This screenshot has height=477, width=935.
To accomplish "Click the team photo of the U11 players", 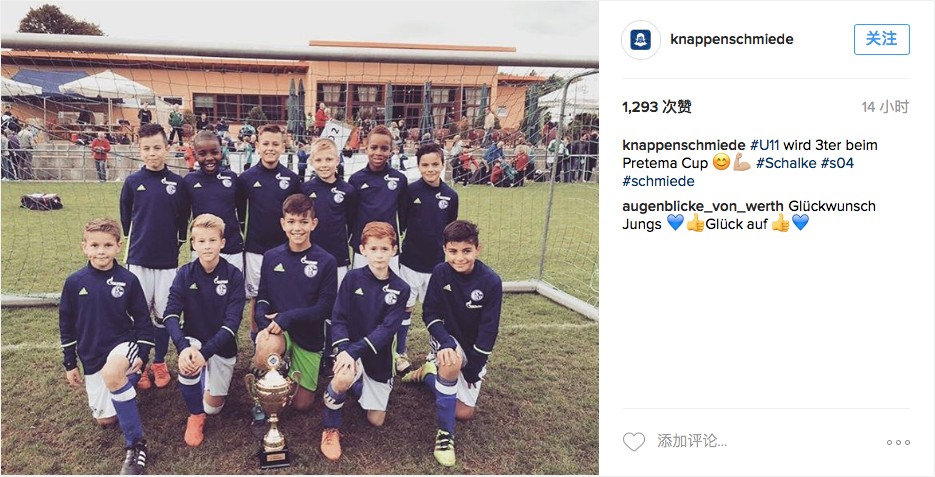I will [x=299, y=238].
